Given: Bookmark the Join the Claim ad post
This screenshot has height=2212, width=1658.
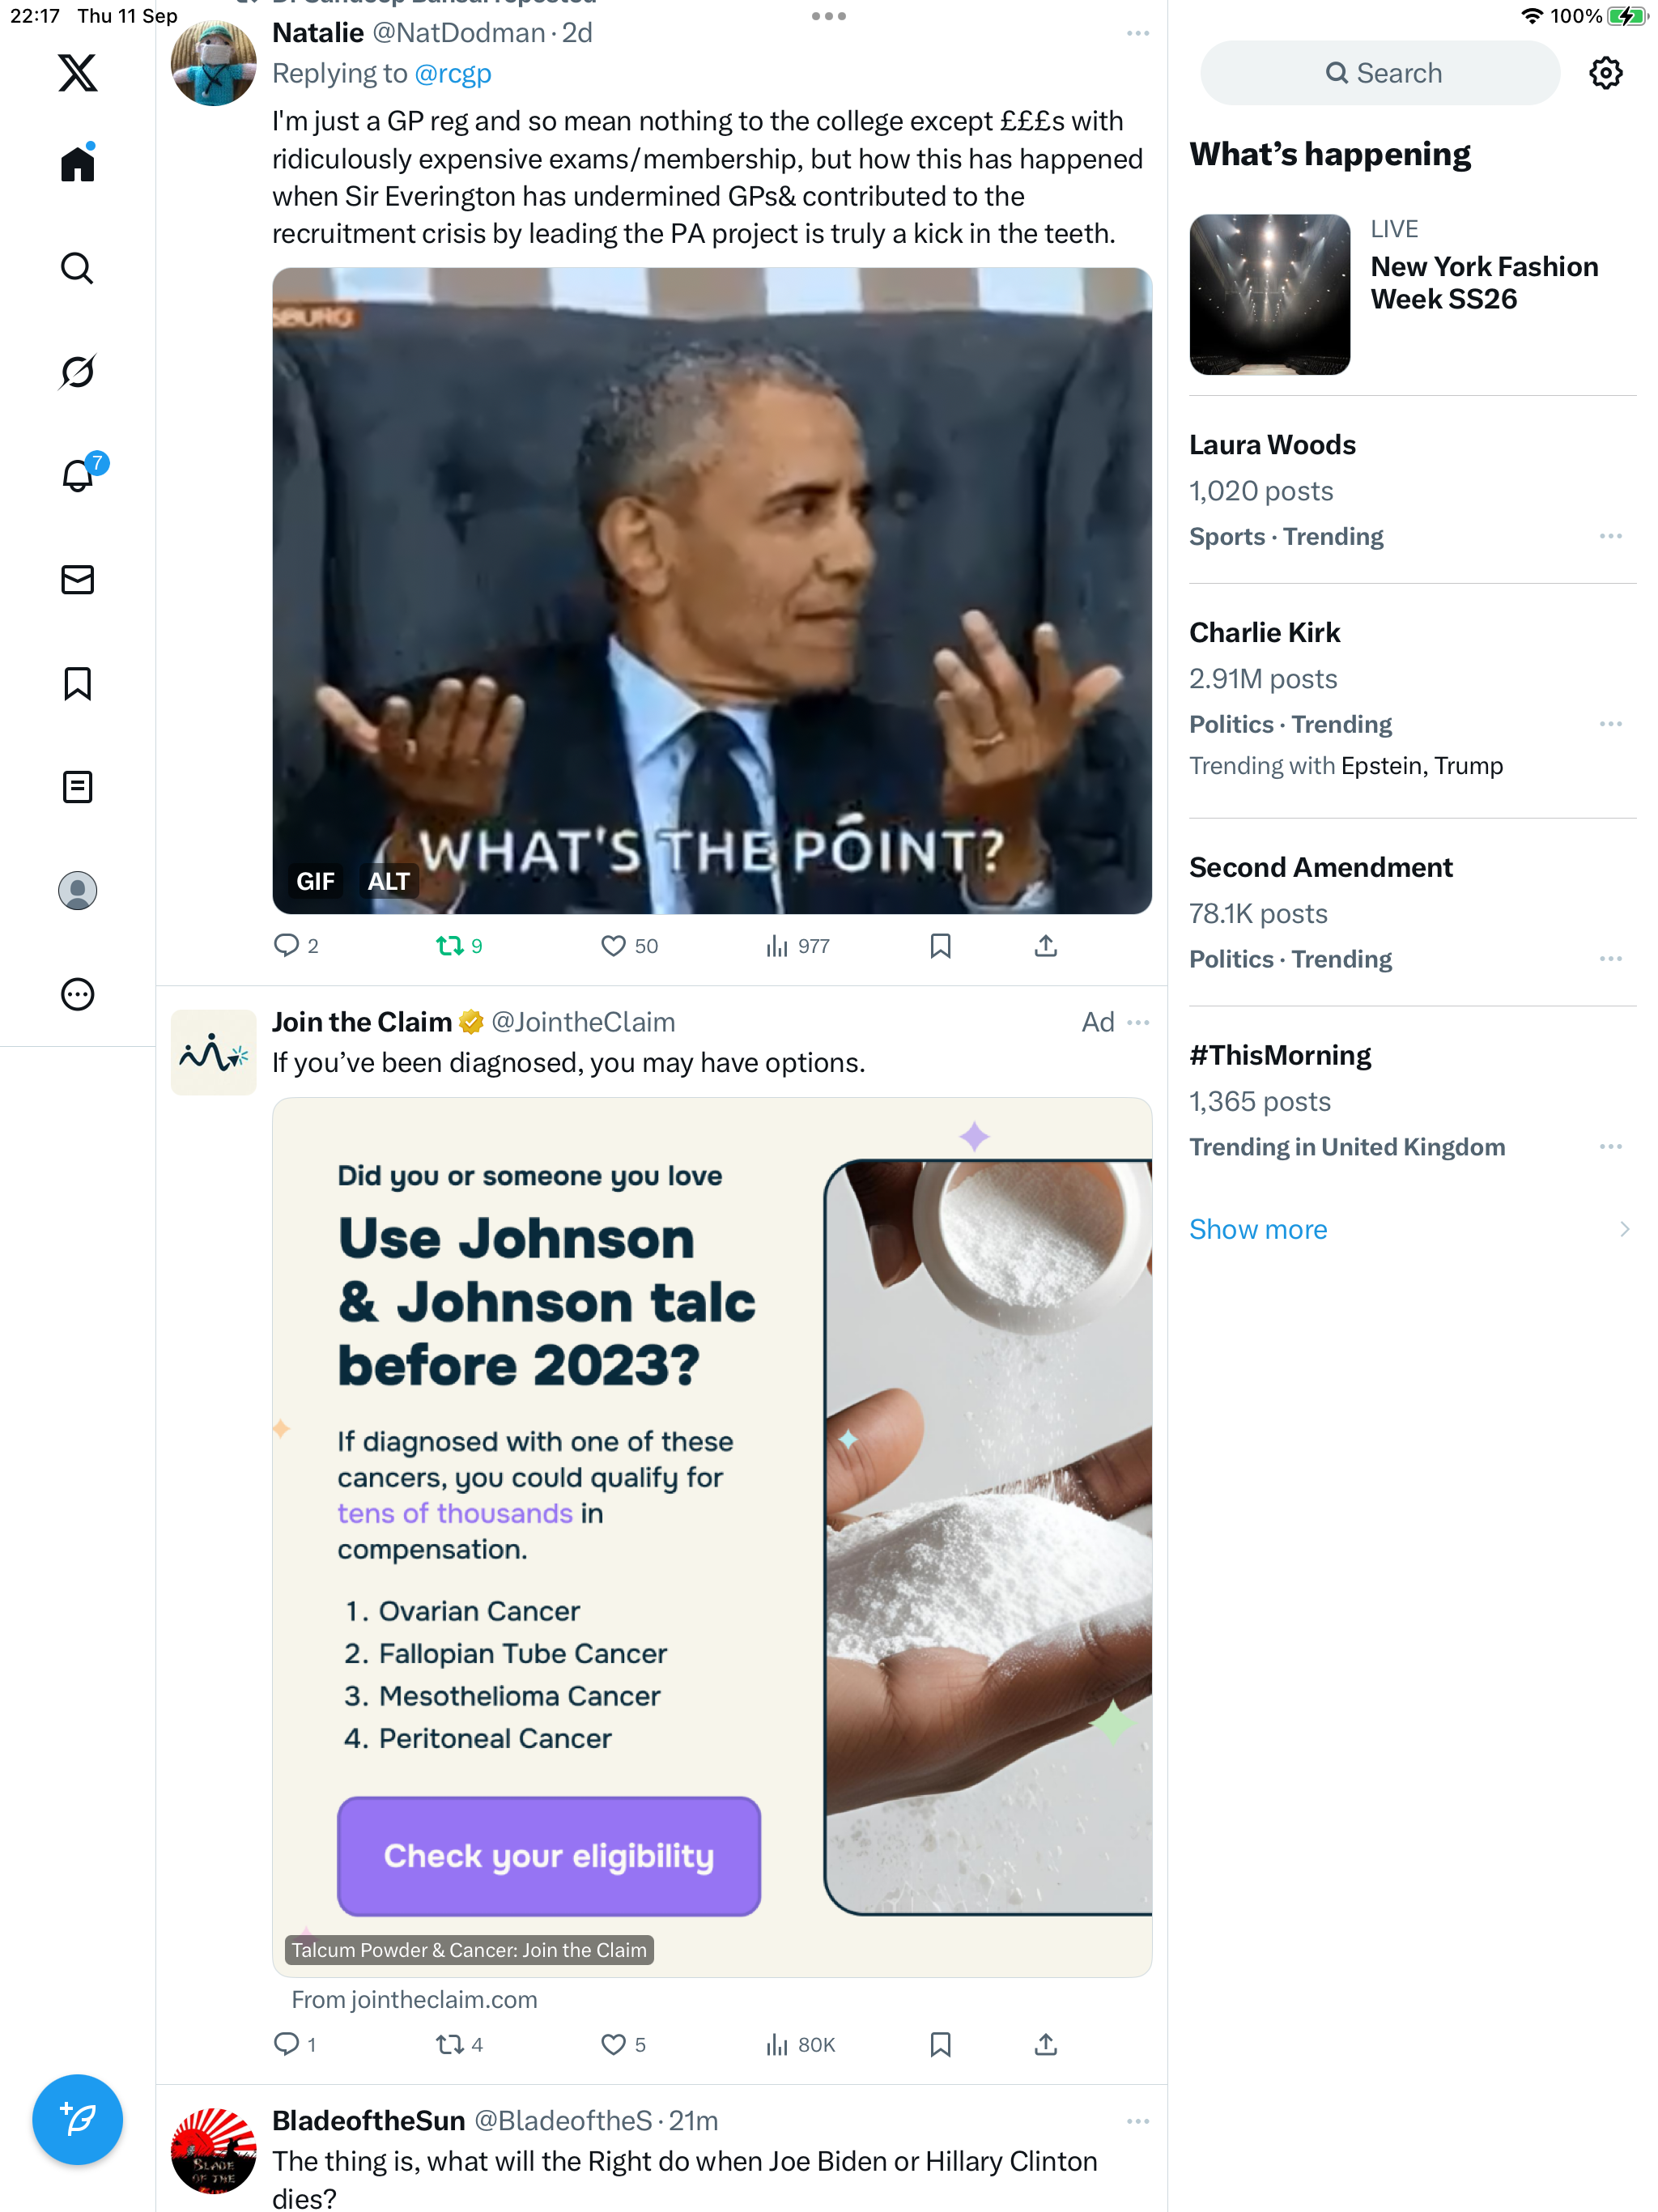Looking at the screenshot, I should [940, 2044].
